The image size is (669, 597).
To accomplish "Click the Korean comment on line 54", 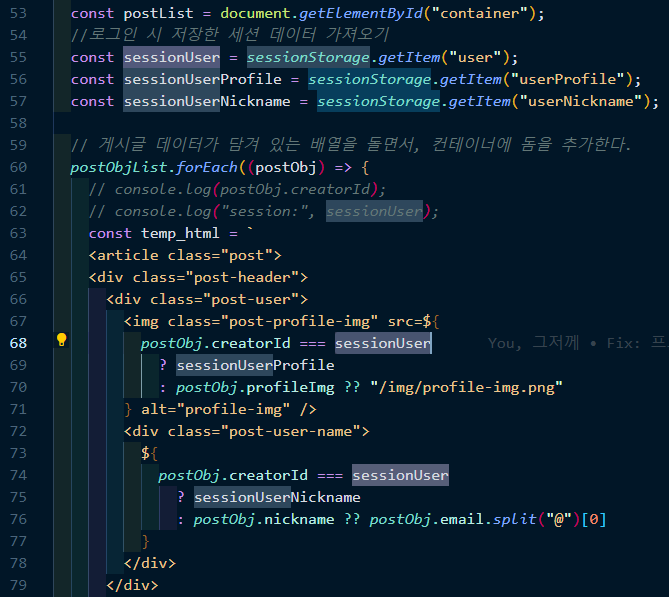I will (230, 35).
